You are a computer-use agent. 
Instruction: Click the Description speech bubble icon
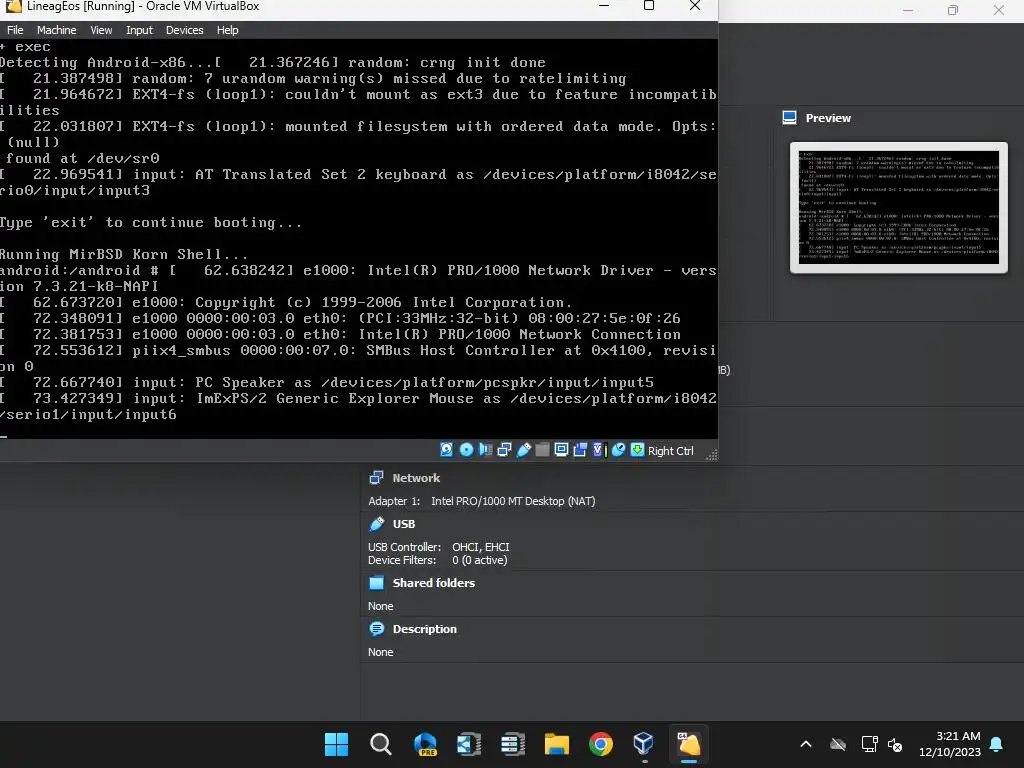point(377,629)
